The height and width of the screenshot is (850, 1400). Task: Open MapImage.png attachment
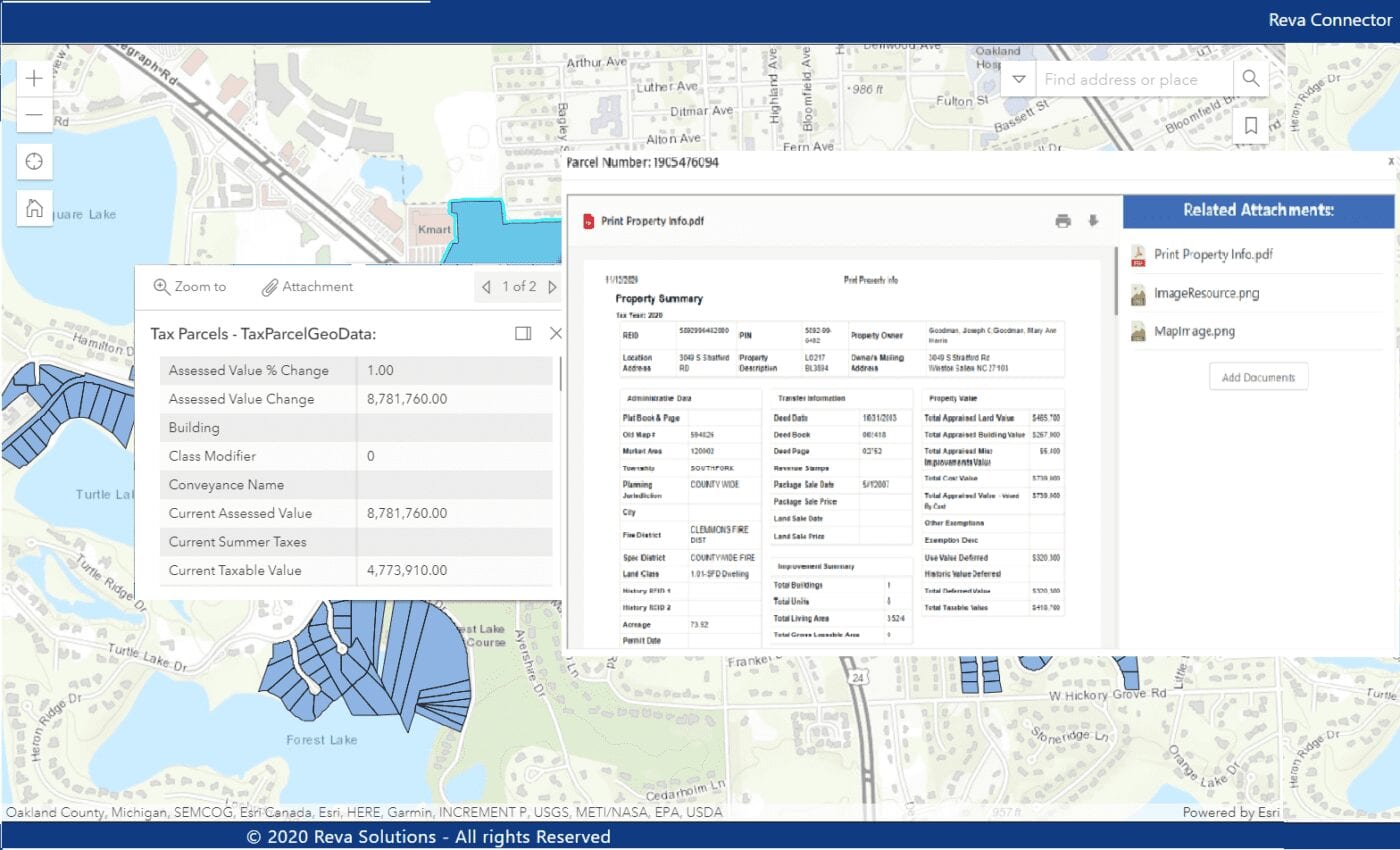click(1194, 331)
